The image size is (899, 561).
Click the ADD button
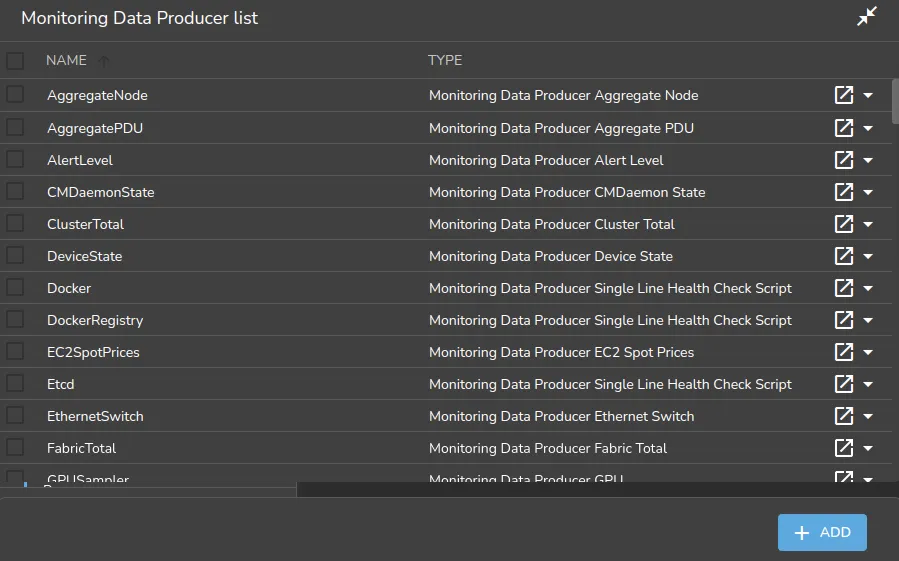click(822, 532)
